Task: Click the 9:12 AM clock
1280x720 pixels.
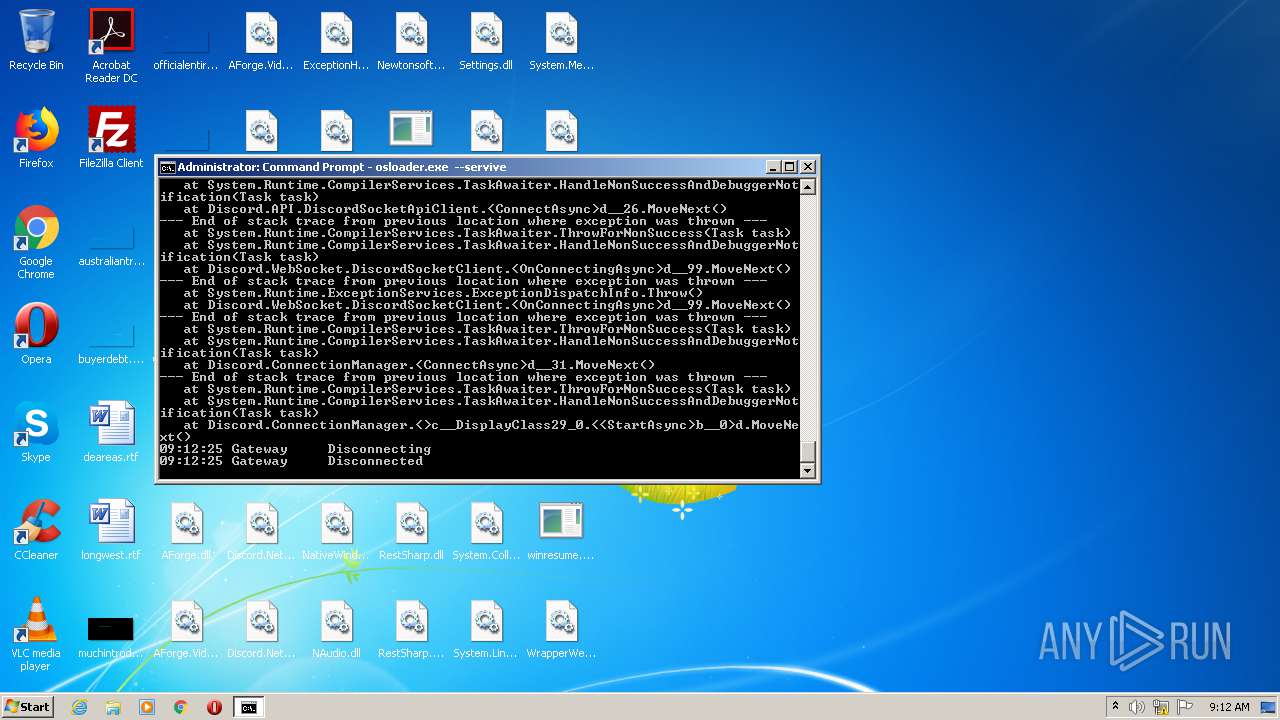Action: 1229,707
